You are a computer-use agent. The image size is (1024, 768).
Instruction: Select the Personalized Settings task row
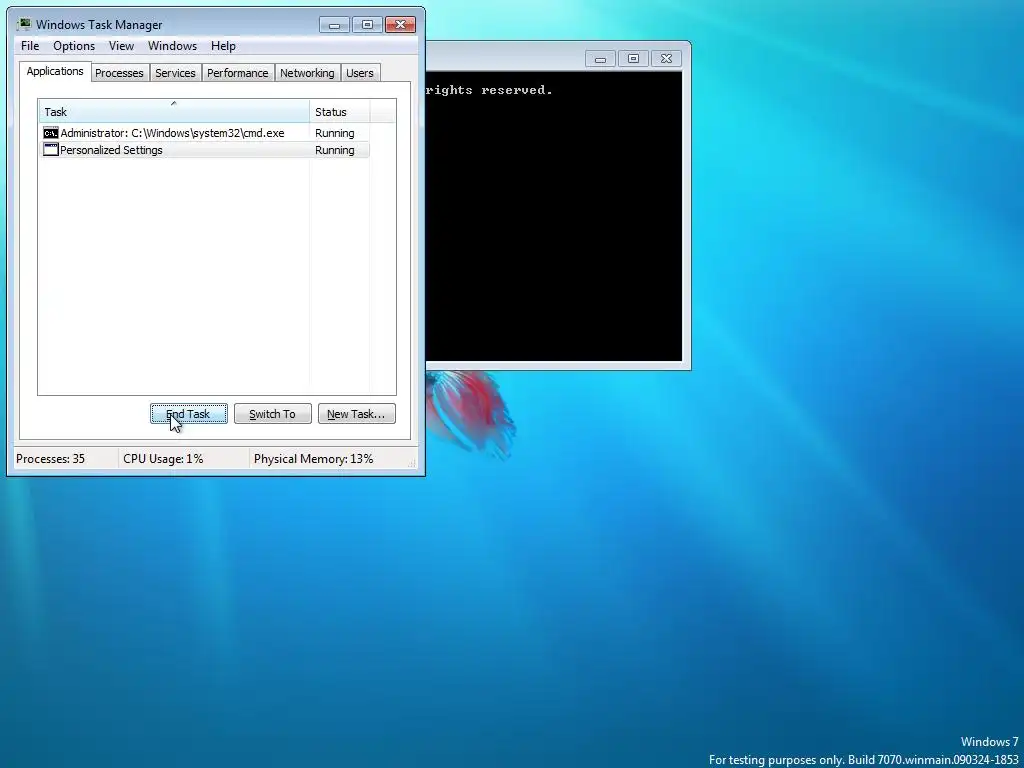coord(204,150)
